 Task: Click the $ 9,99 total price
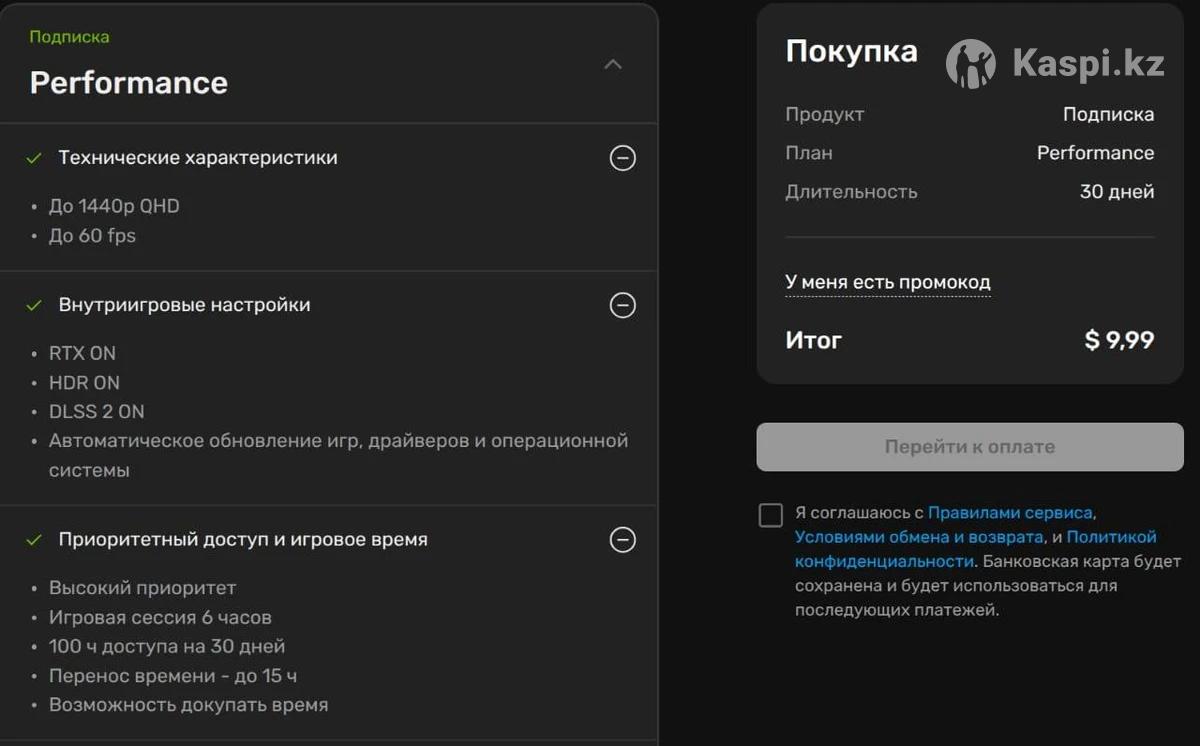click(1119, 340)
